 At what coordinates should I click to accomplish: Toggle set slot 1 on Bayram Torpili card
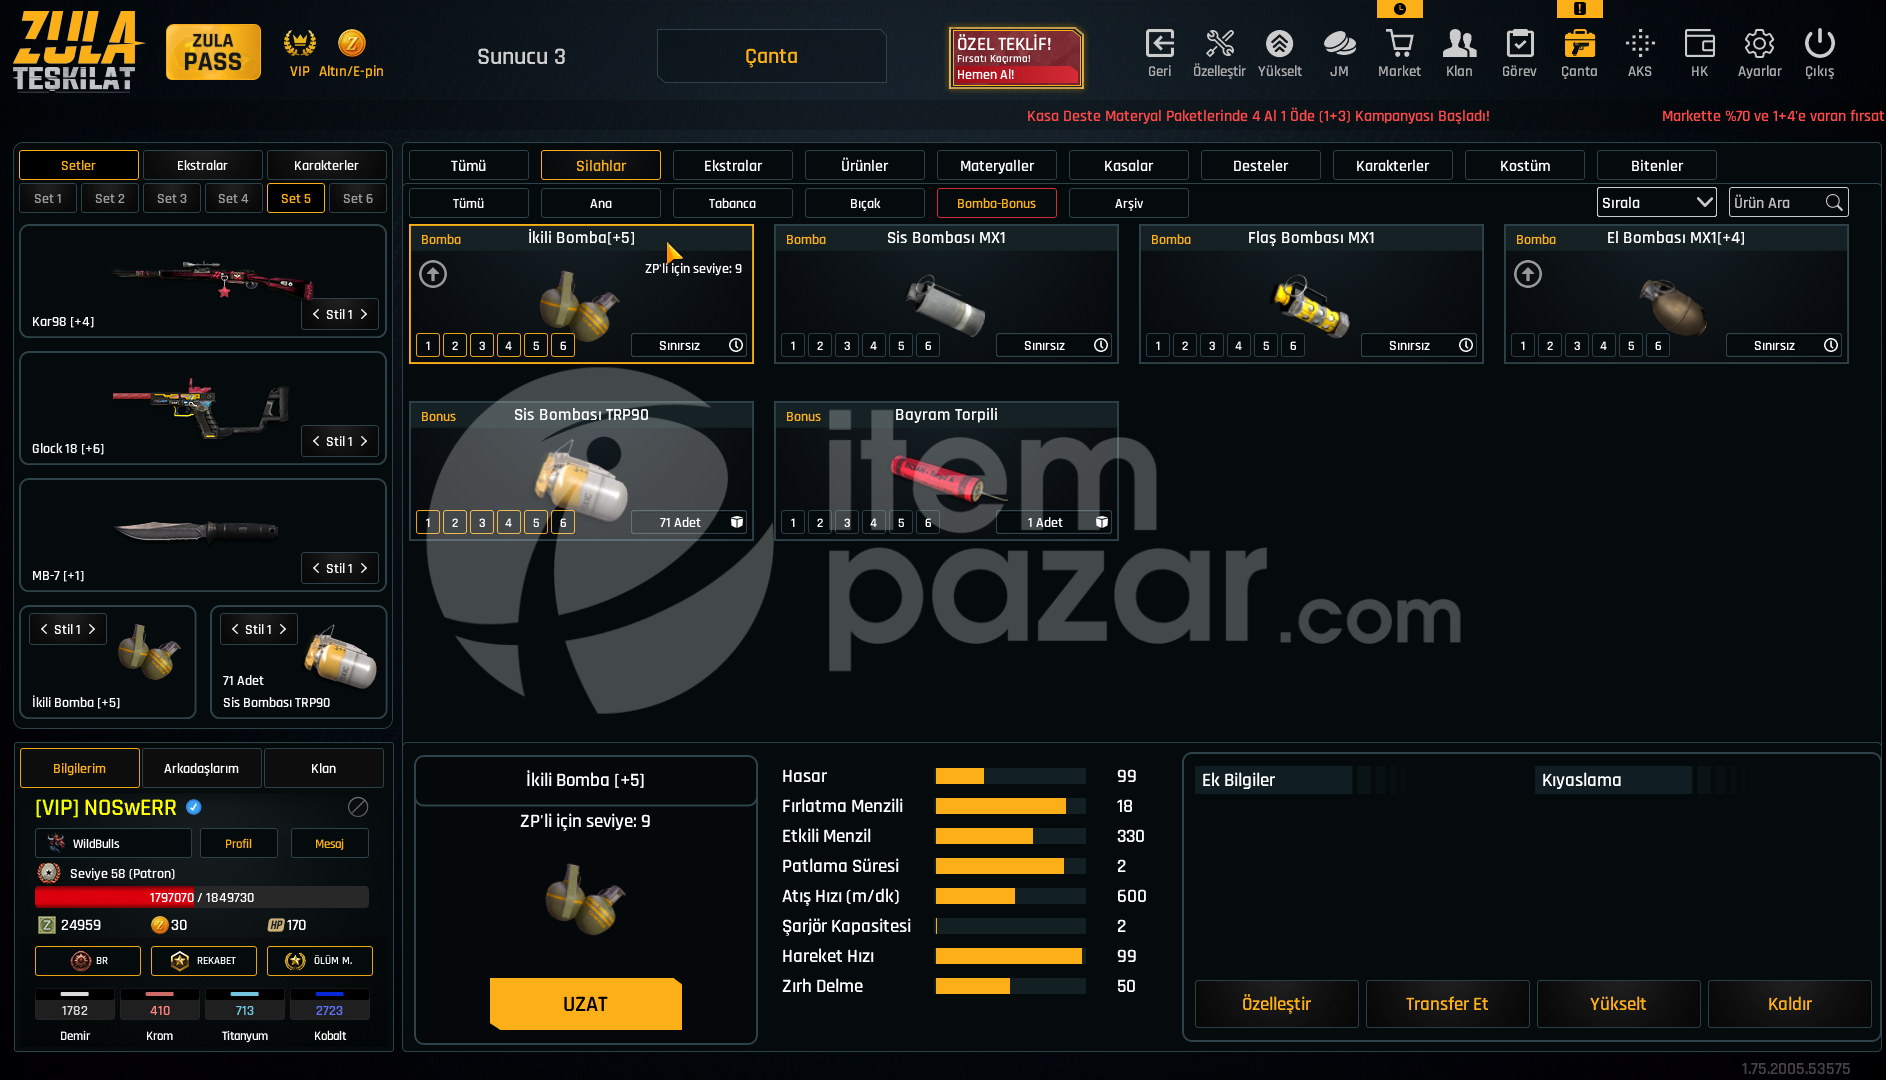pos(793,522)
